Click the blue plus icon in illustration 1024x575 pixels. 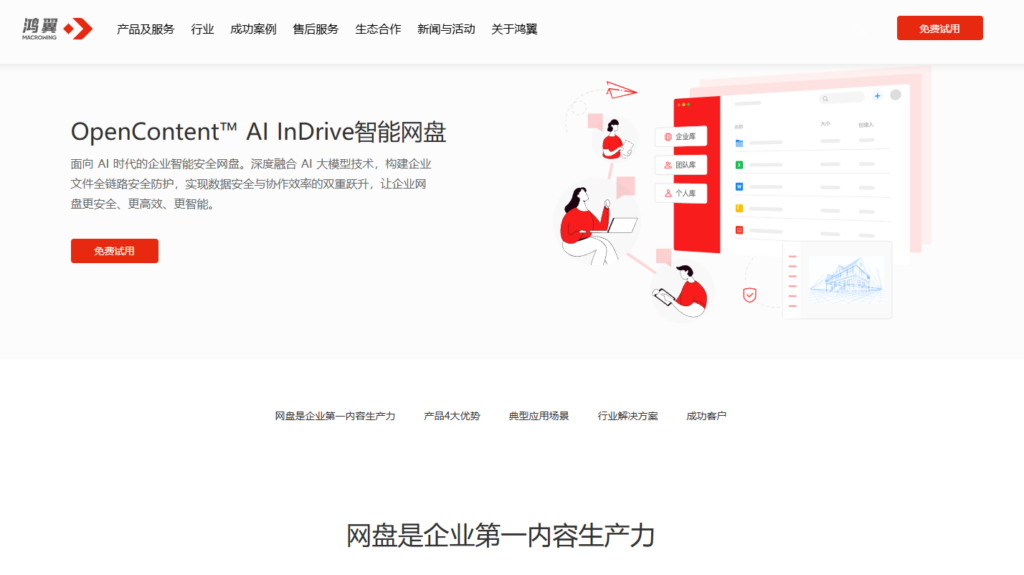[x=877, y=96]
